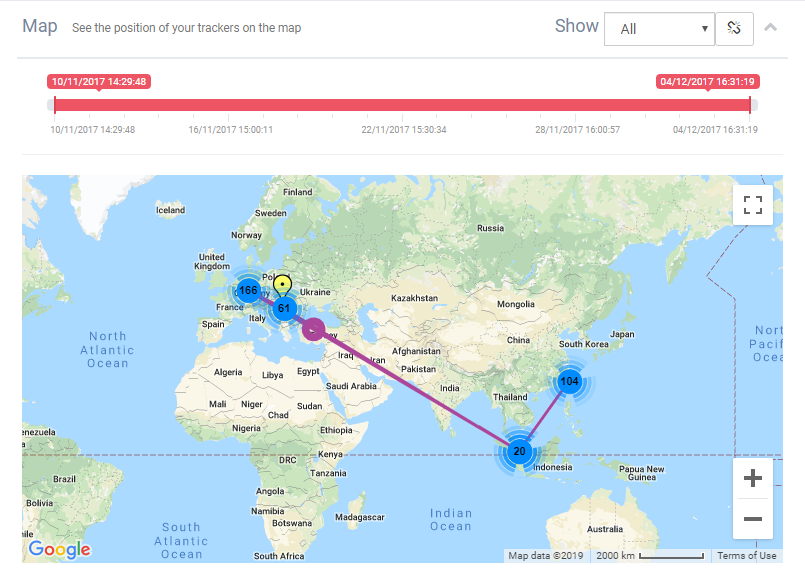Click the 166 tracker cluster marker
This screenshot has height=579, width=805.
(x=248, y=291)
